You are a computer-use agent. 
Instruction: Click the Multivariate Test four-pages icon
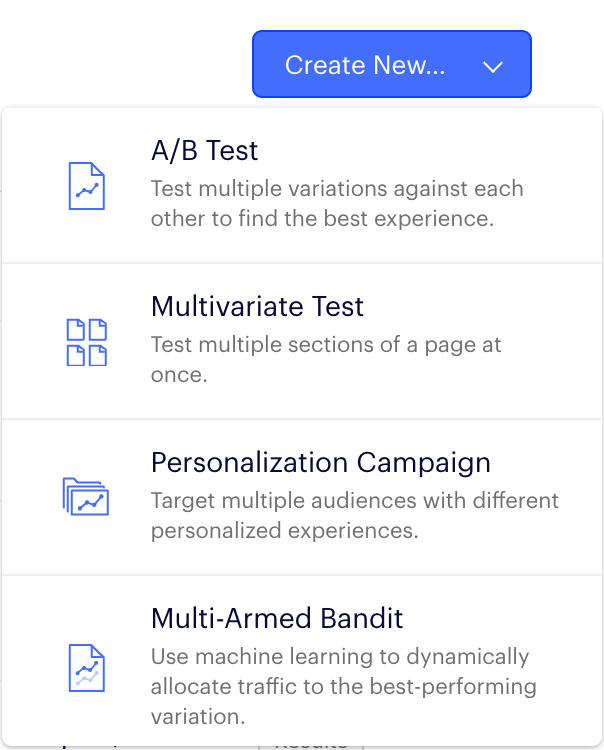pyautogui.click(x=86, y=342)
